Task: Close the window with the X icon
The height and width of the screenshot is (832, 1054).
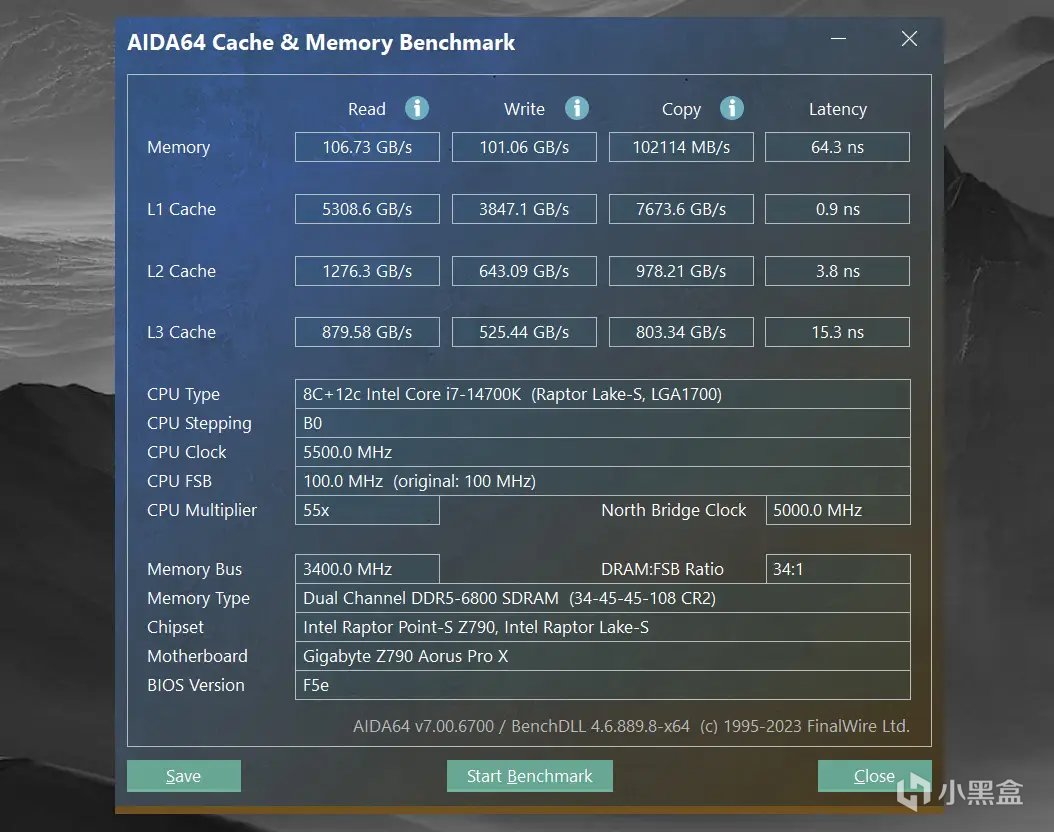Action: (909, 39)
